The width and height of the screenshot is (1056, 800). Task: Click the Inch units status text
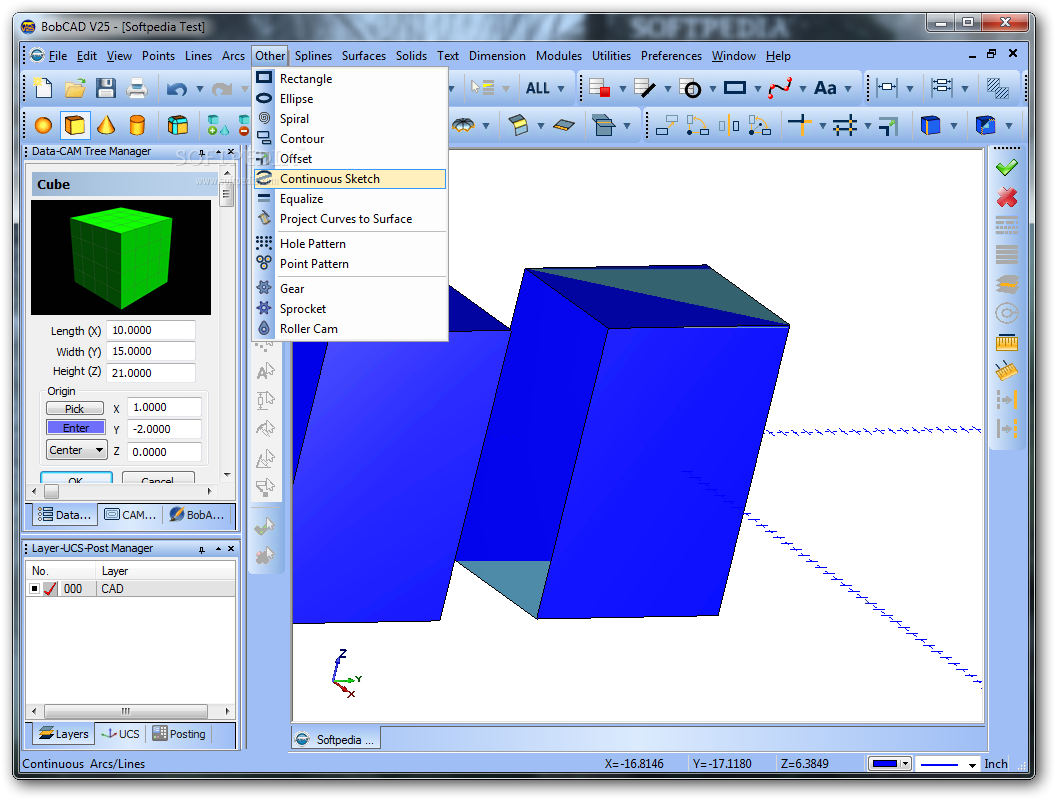pos(995,764)
